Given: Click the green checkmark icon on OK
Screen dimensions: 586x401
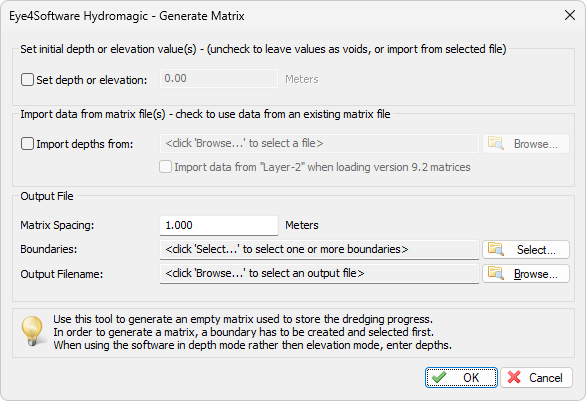Looking at the screenshot, I should point(439,377).
